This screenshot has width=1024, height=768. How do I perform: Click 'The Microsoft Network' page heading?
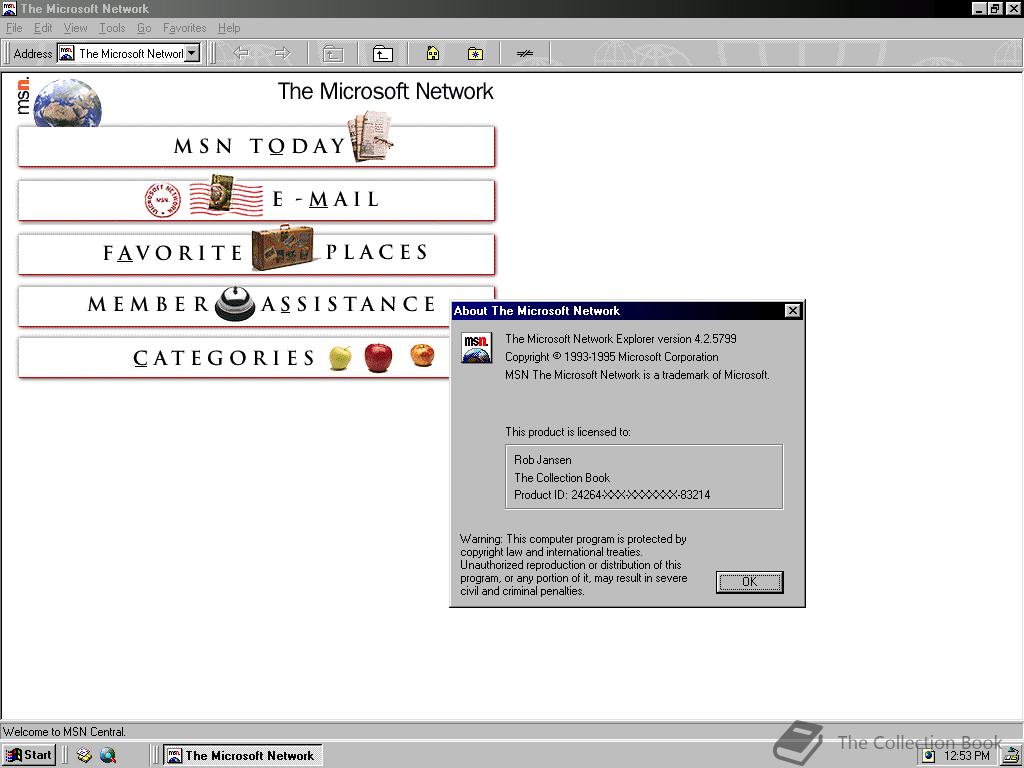tap(385, 91)
